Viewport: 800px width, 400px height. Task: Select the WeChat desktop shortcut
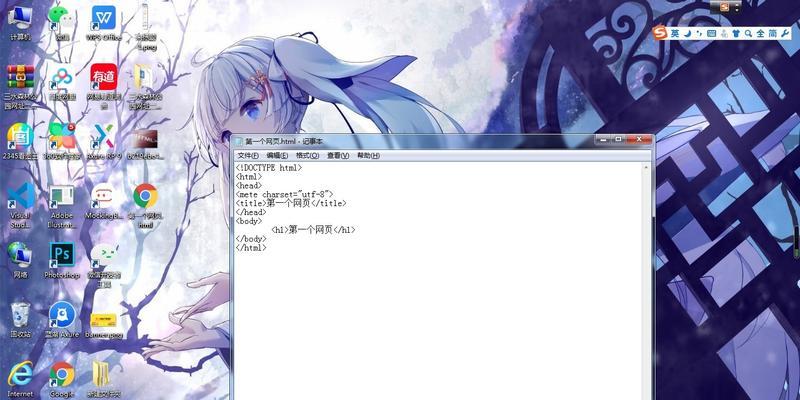[x=62, y=23]
